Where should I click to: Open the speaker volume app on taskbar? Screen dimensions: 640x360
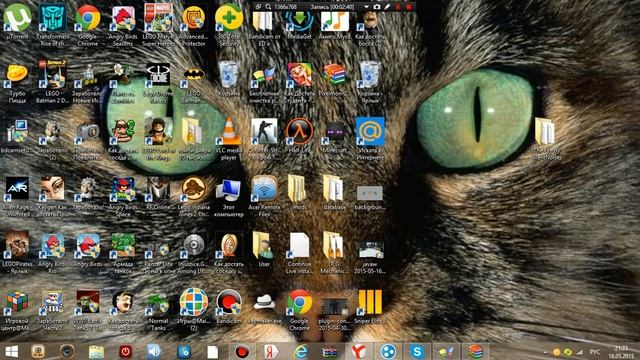pyautogui.click(x=154, y=351)
